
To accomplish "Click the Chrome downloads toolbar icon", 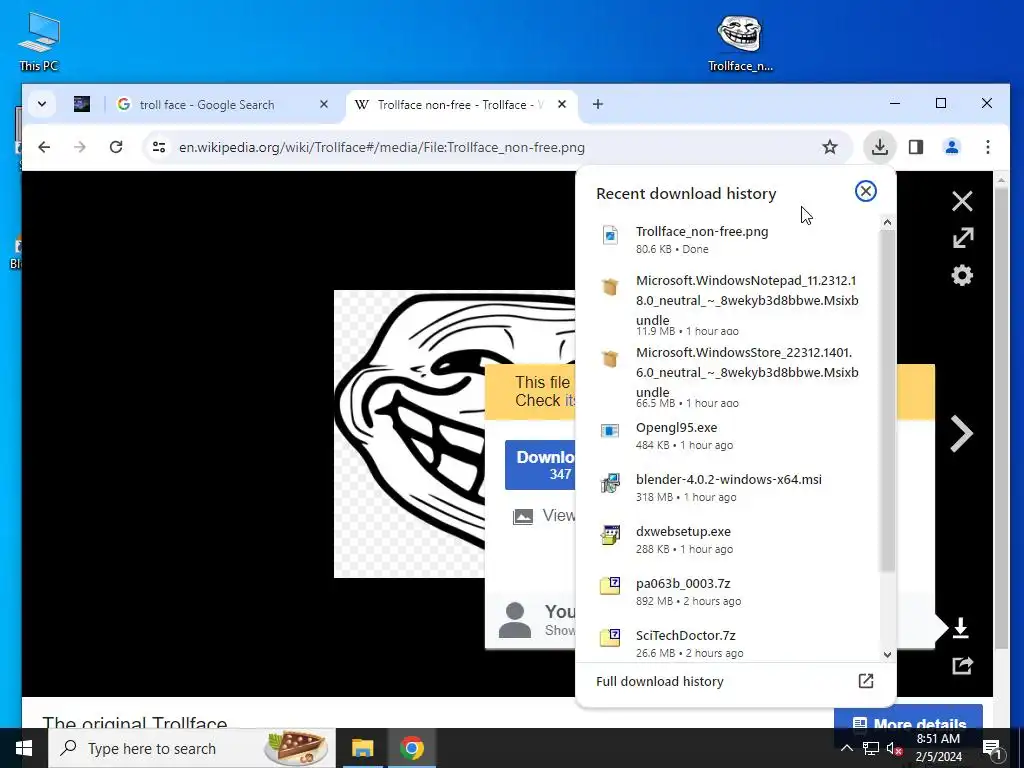I will 880,147.
